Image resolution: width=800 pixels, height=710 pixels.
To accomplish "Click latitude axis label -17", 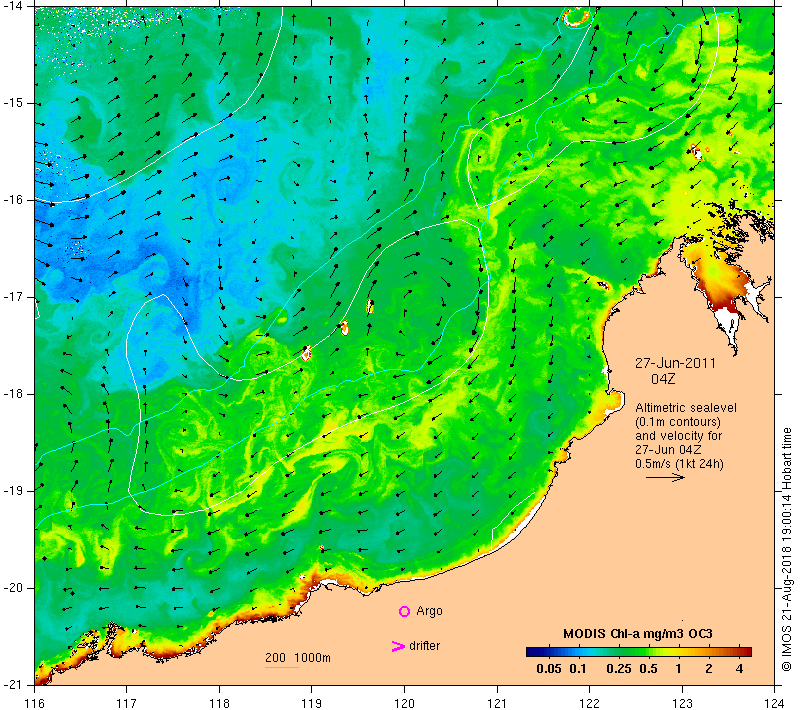I will (12, 296).
